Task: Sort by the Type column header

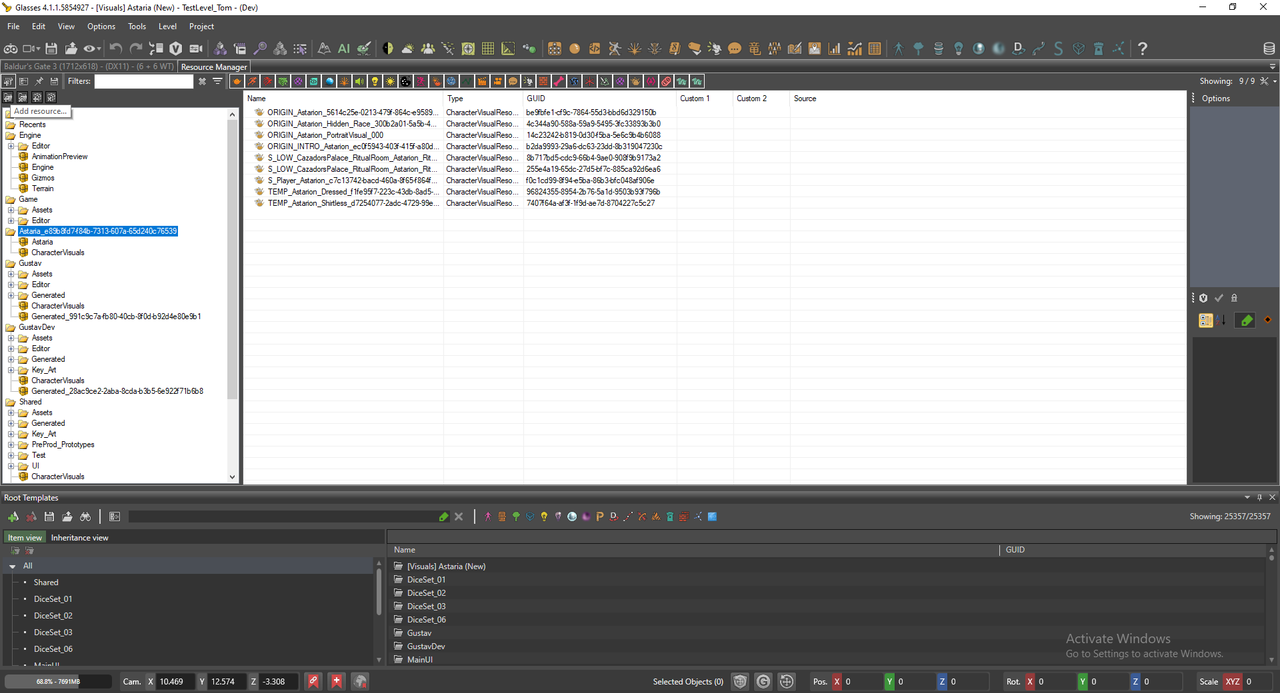Action: click(483, 98)
